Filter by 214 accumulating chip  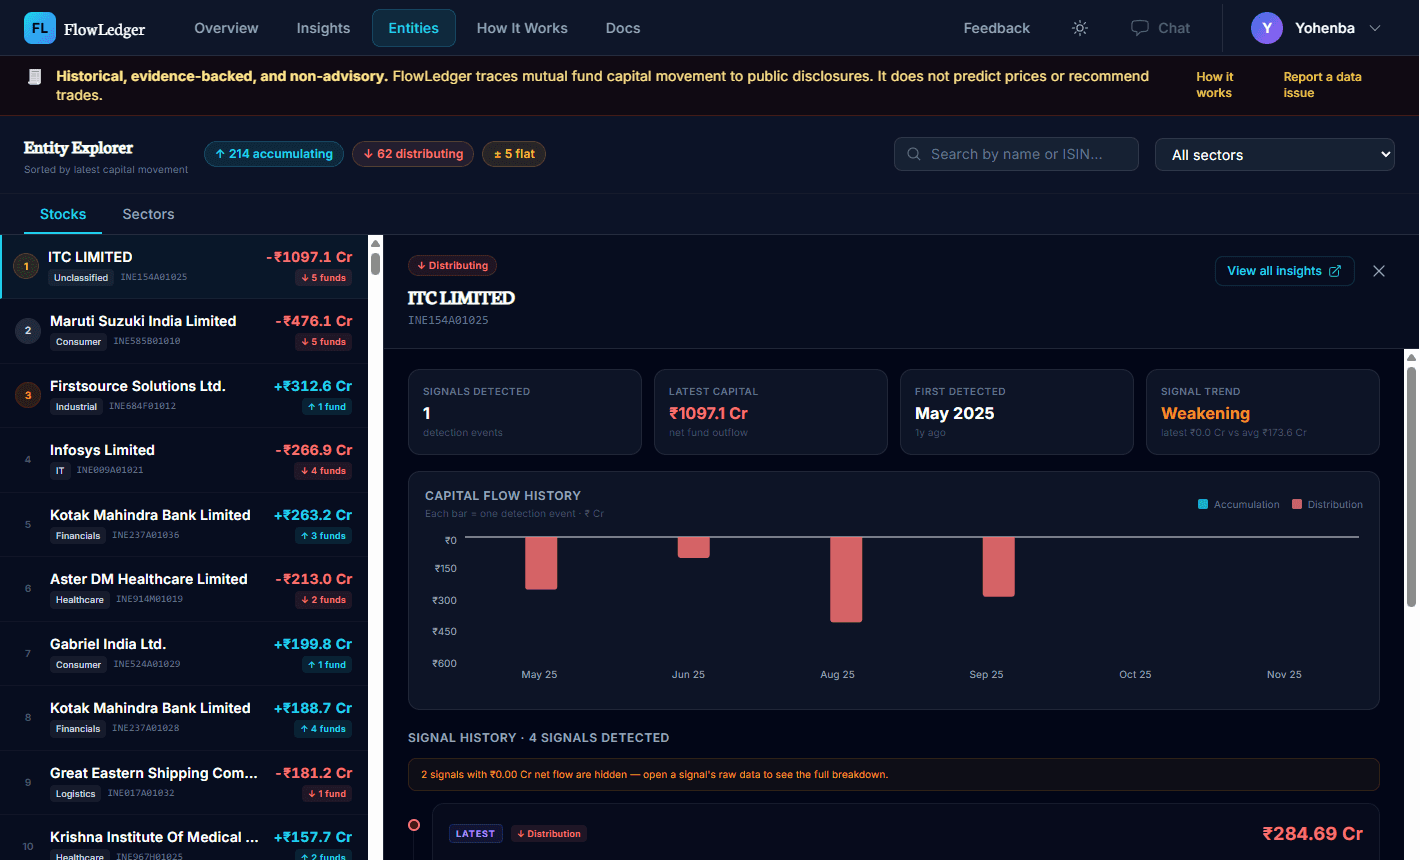(274, 154)
